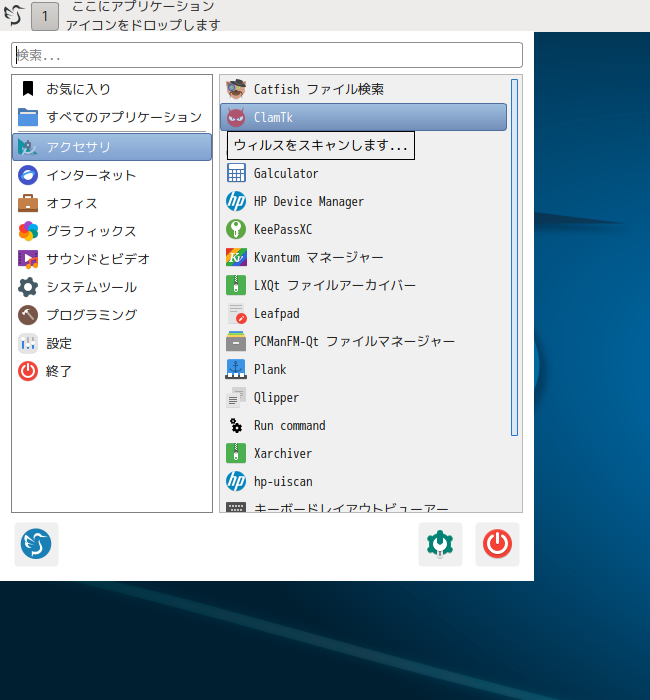Screen dimensions: 650x700
Task: Click the オフィス briefcase icon
Action: (x=28, y=203)
